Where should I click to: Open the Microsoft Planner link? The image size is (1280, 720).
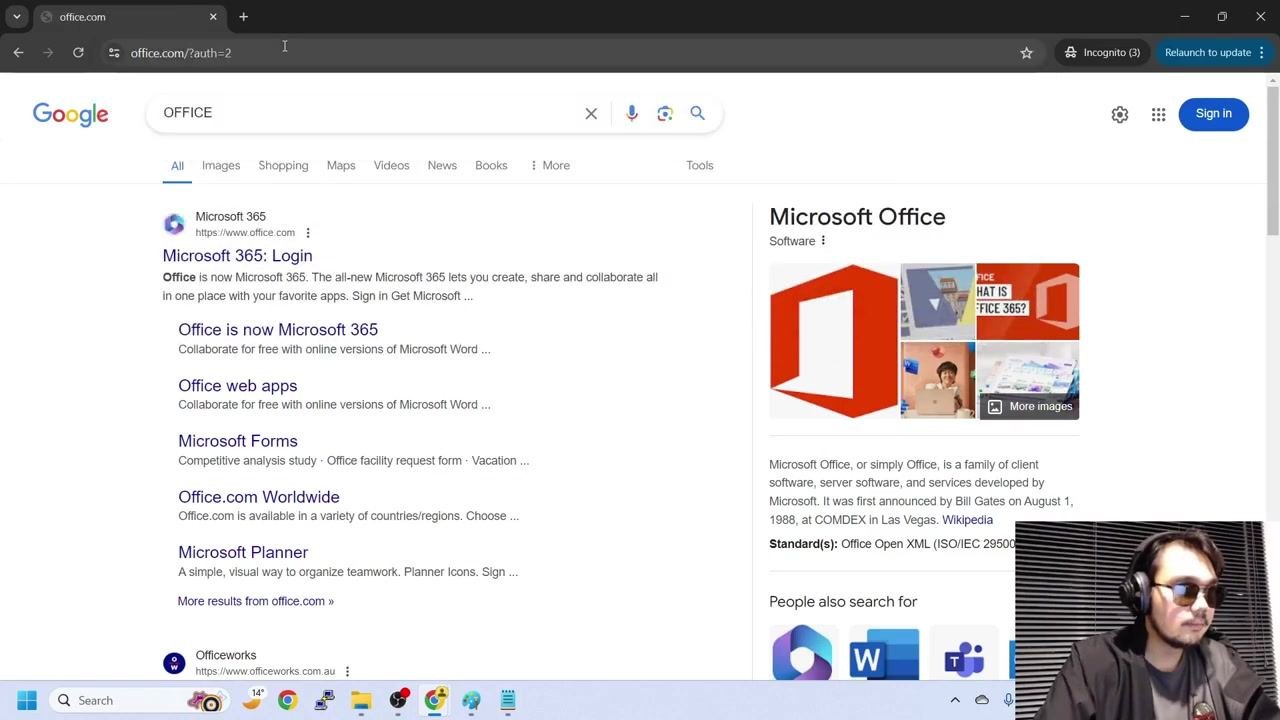pyautogui.click(x=243, y=553)
